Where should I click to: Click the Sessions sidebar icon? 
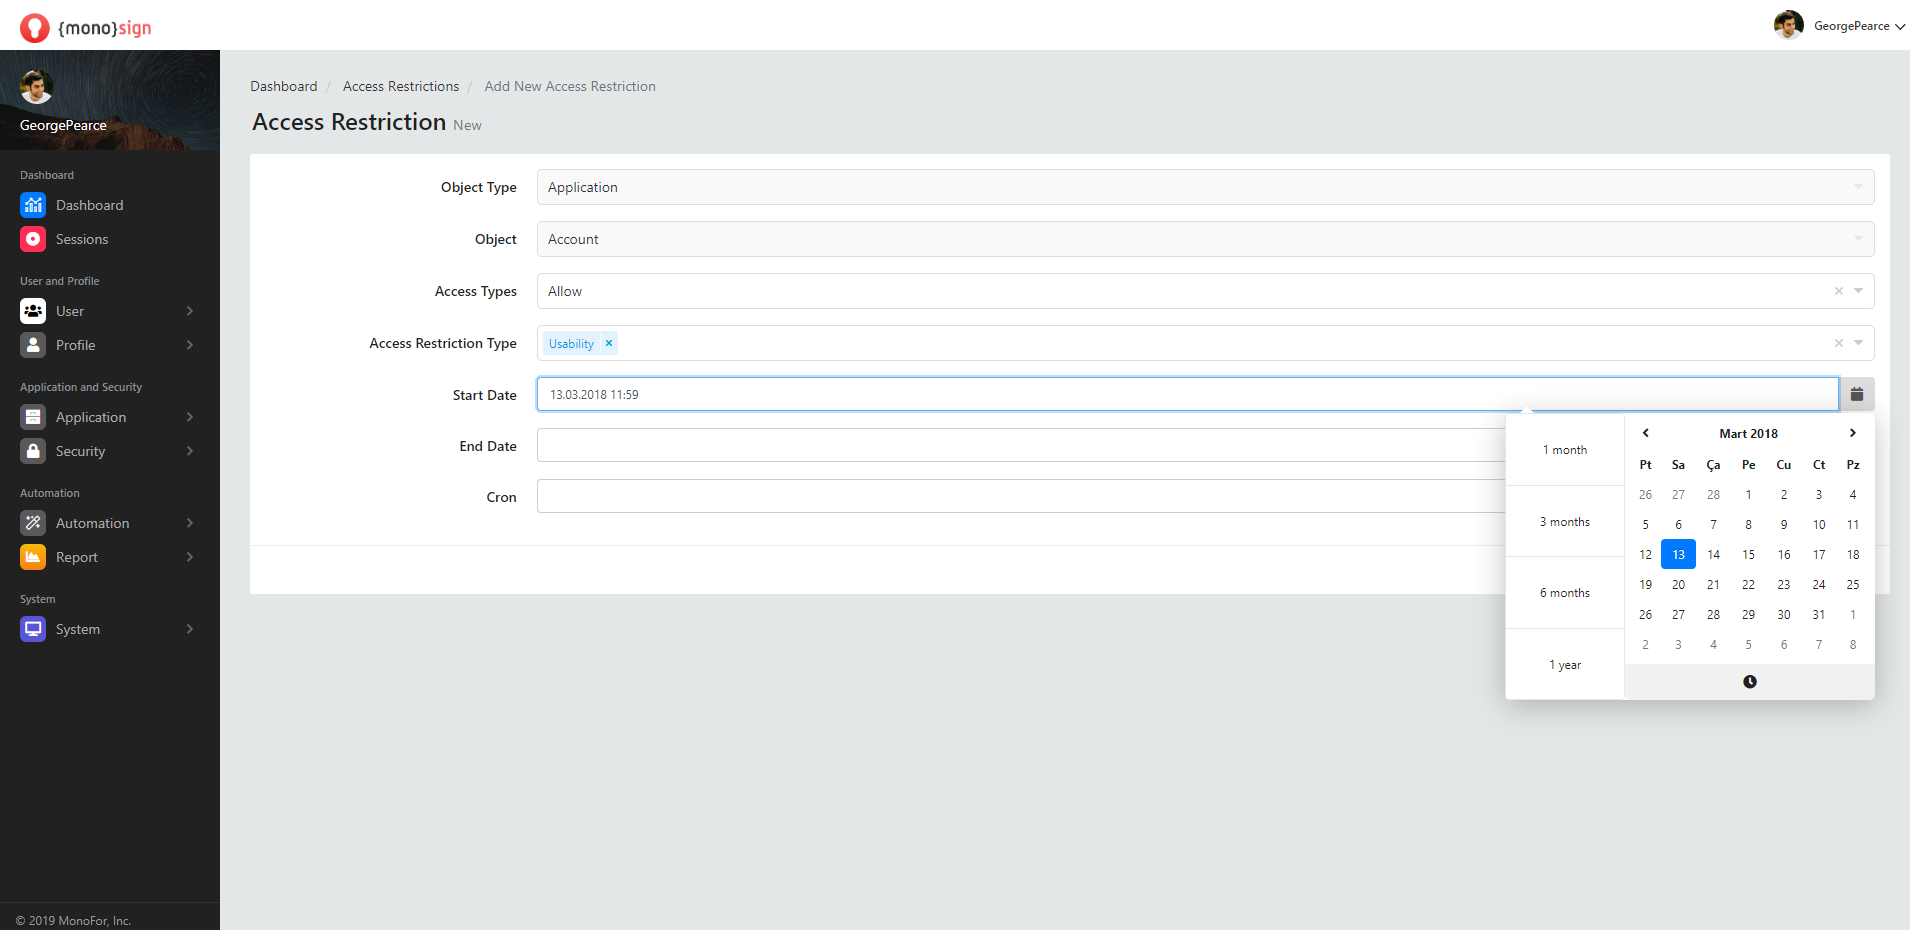[x=33, y=239]
